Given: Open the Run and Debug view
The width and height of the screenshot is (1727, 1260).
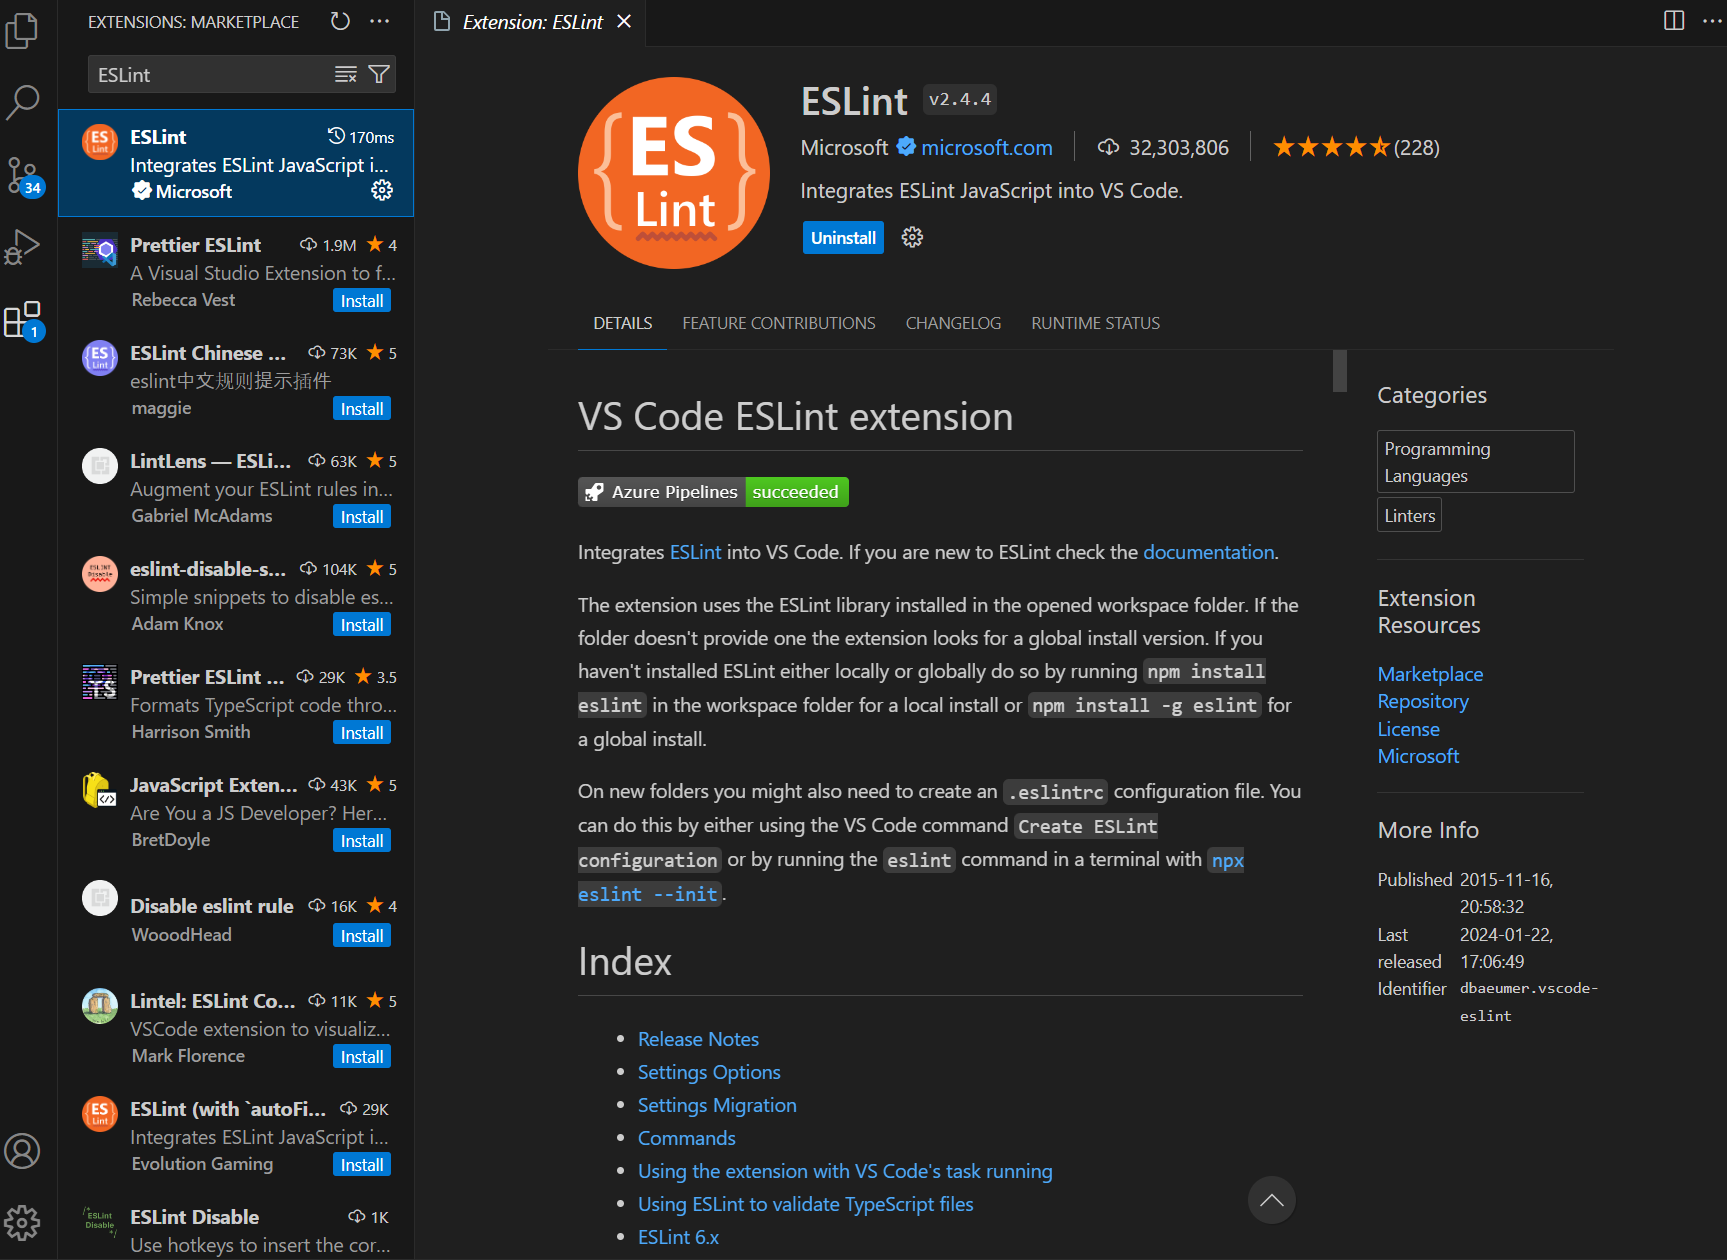Looking at the screenshot, I should click(22, 247).
